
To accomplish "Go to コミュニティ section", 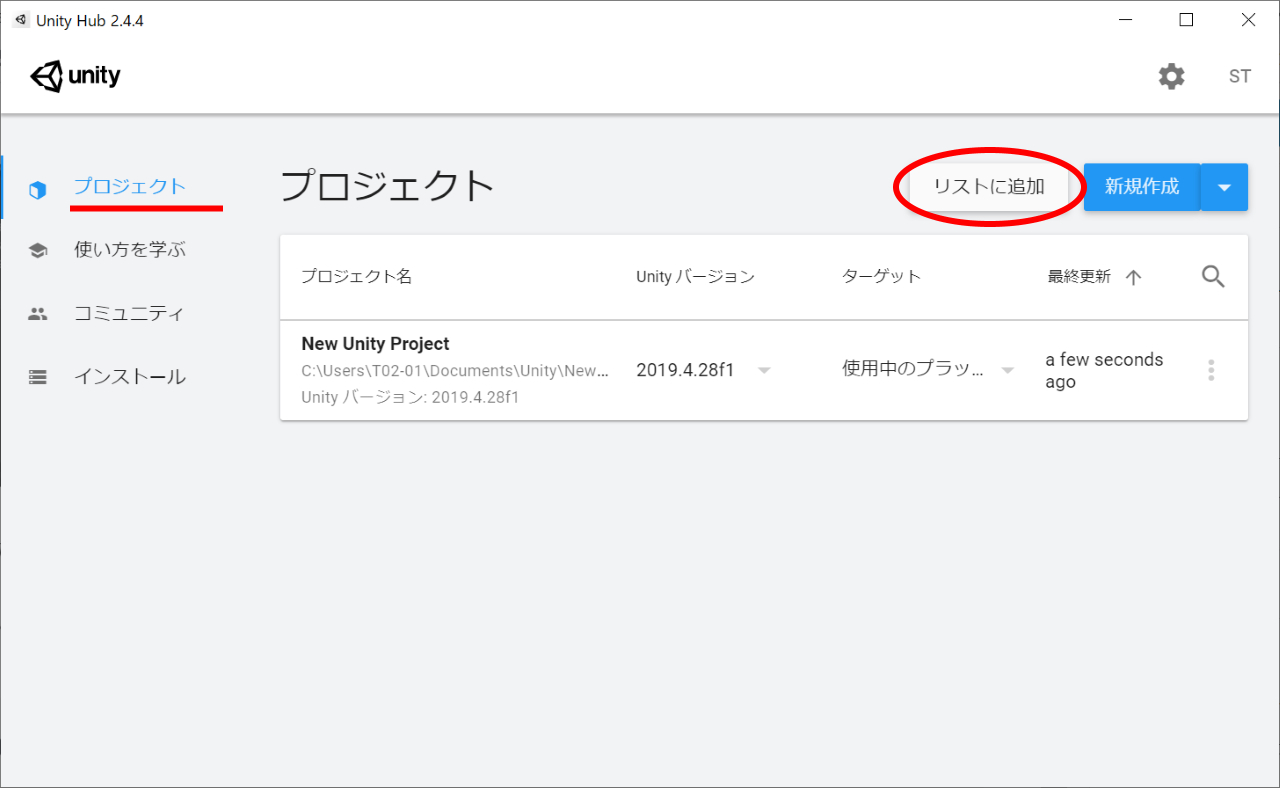I will (129, 313).
